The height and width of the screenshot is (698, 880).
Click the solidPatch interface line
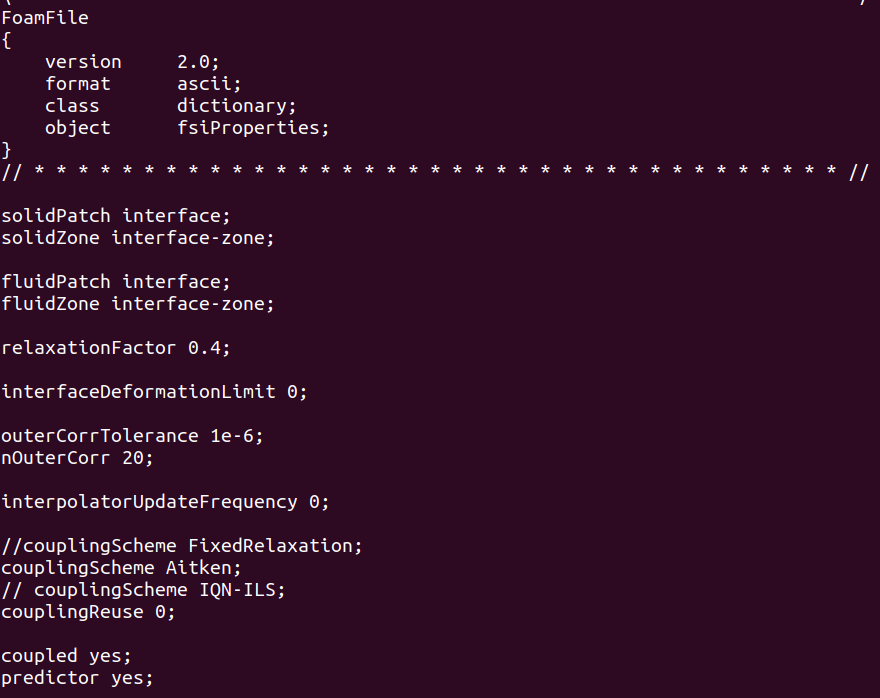click(x=115, y=216)
